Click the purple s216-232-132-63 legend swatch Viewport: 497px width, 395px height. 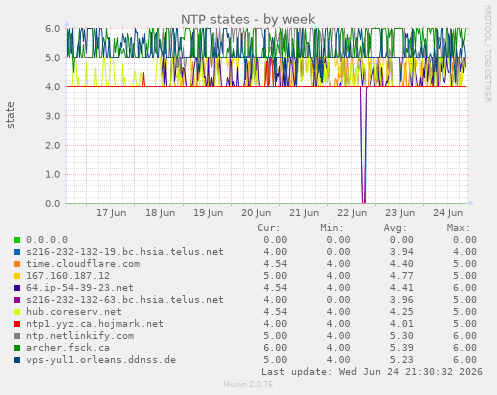point(17,300)
